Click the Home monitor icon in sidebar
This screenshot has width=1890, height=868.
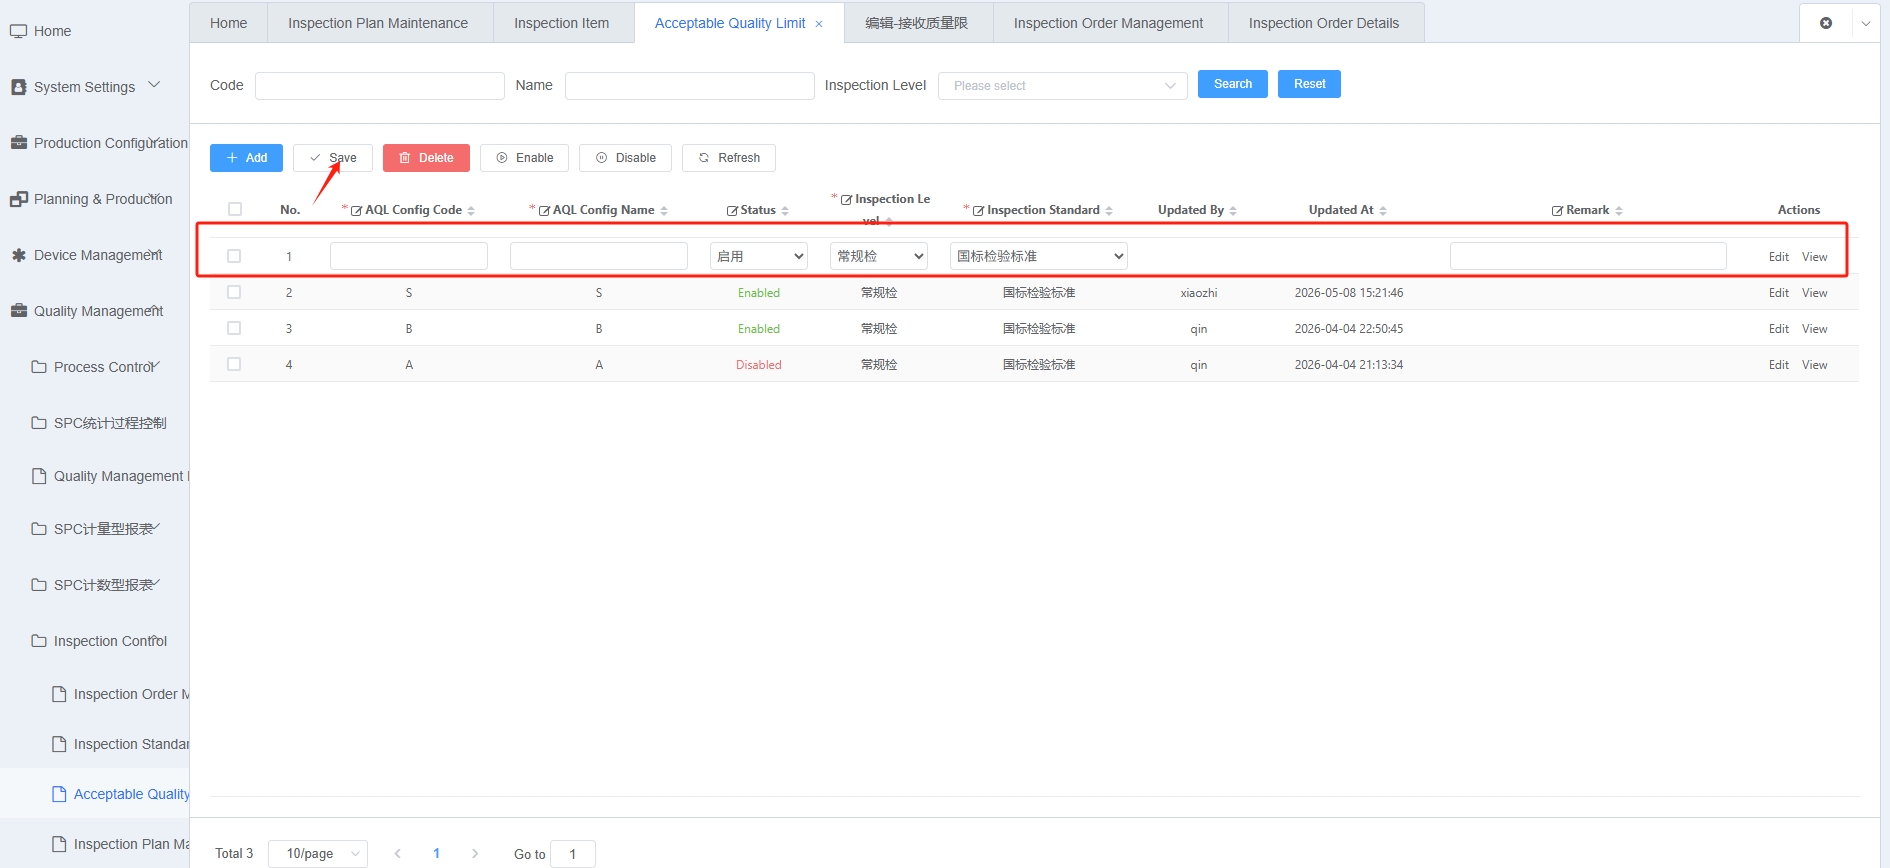click(18, 31)
